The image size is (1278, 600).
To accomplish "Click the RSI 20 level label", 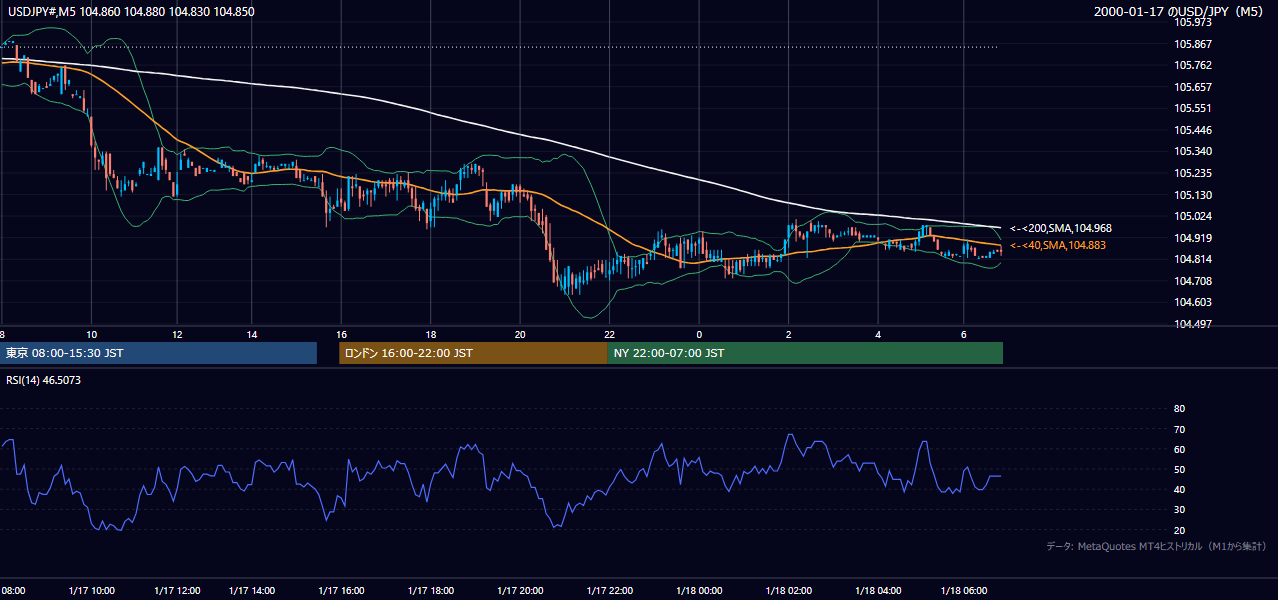I will click(1179, 530).
